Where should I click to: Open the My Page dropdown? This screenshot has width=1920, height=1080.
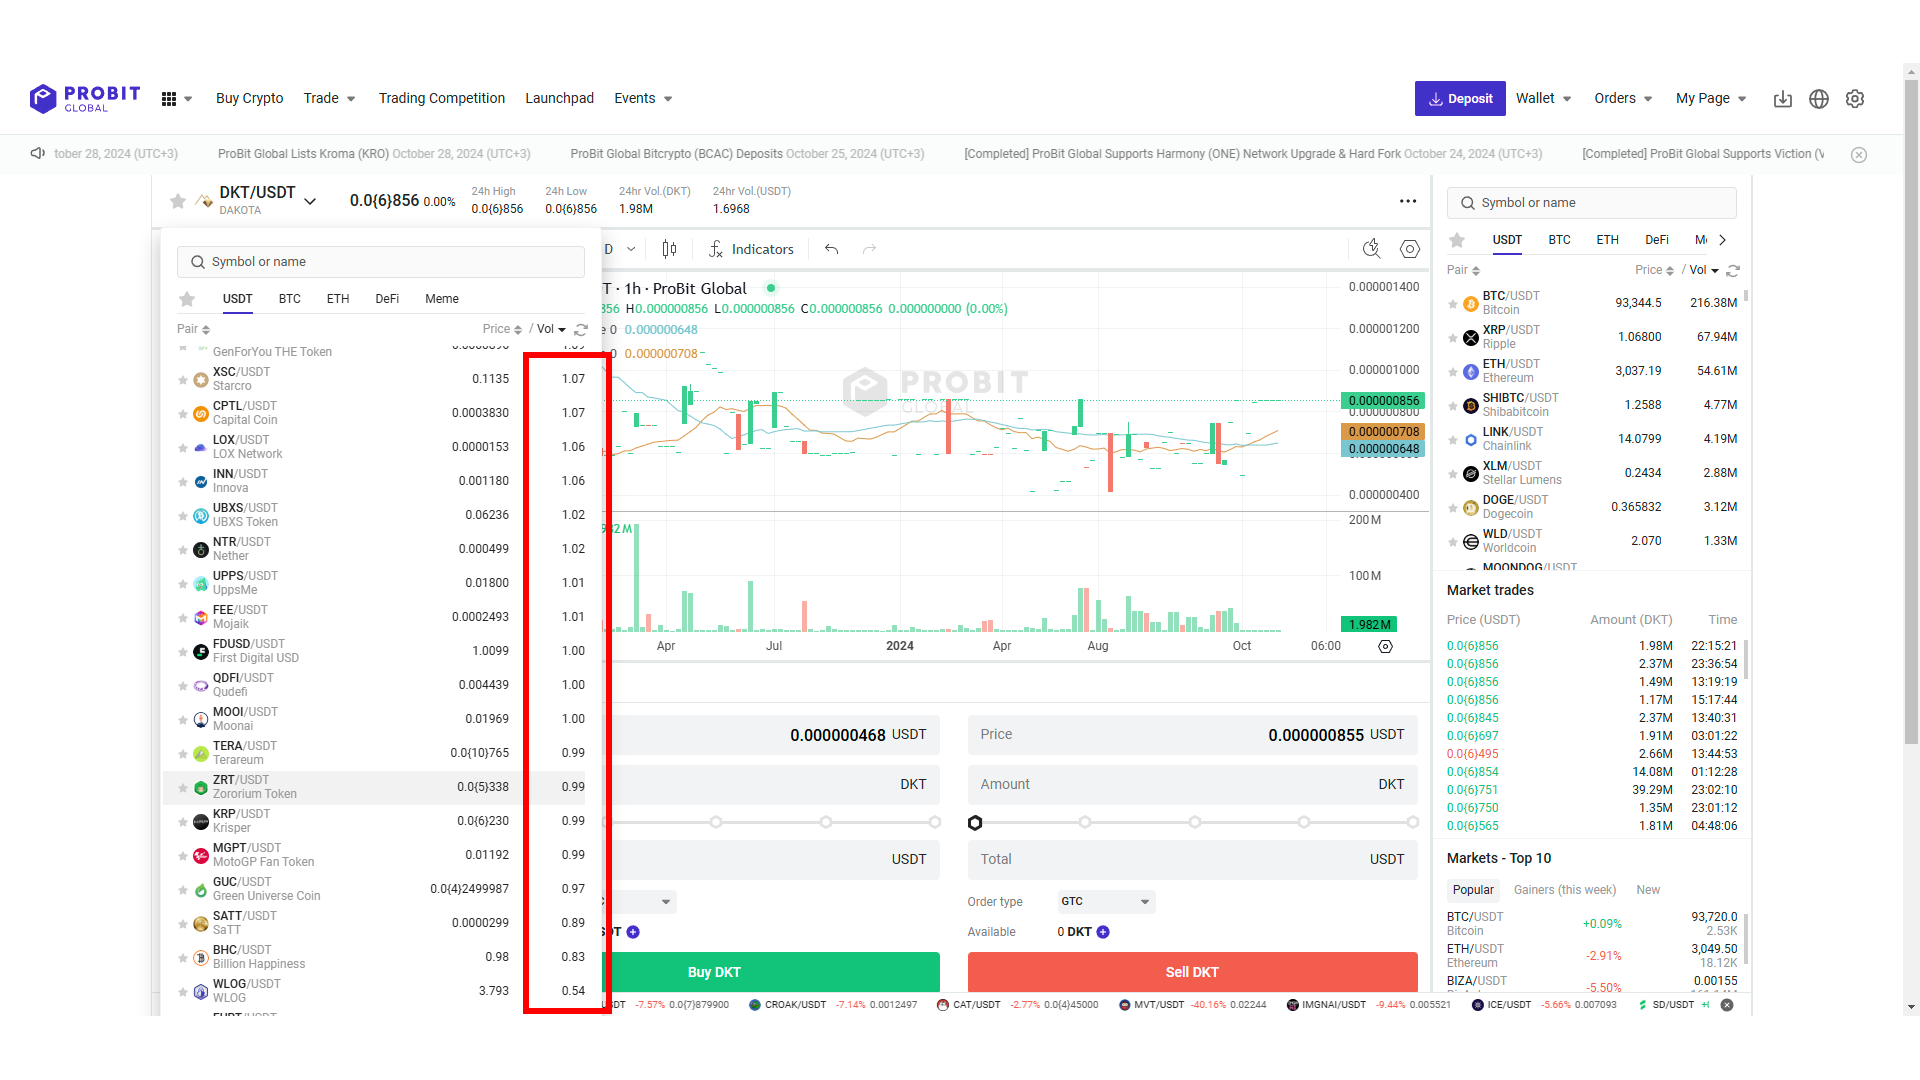(x=1711, y=98)
